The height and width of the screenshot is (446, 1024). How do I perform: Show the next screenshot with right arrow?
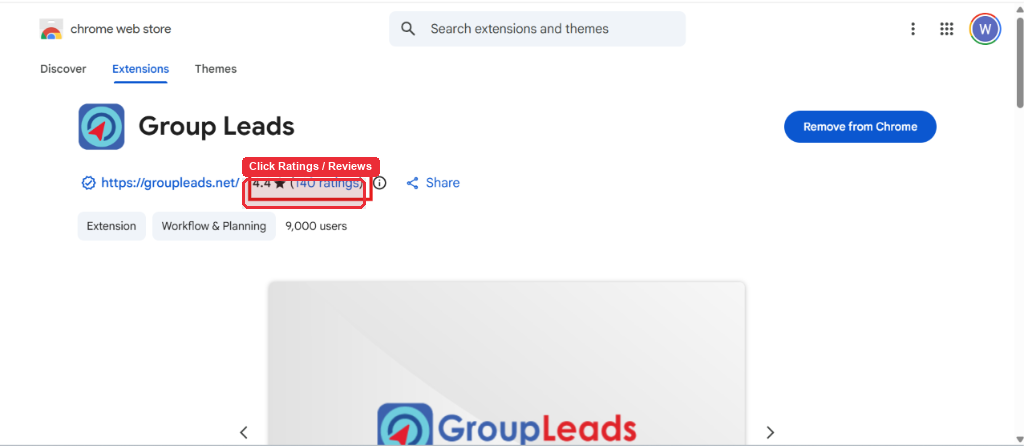tap(770, 432)
